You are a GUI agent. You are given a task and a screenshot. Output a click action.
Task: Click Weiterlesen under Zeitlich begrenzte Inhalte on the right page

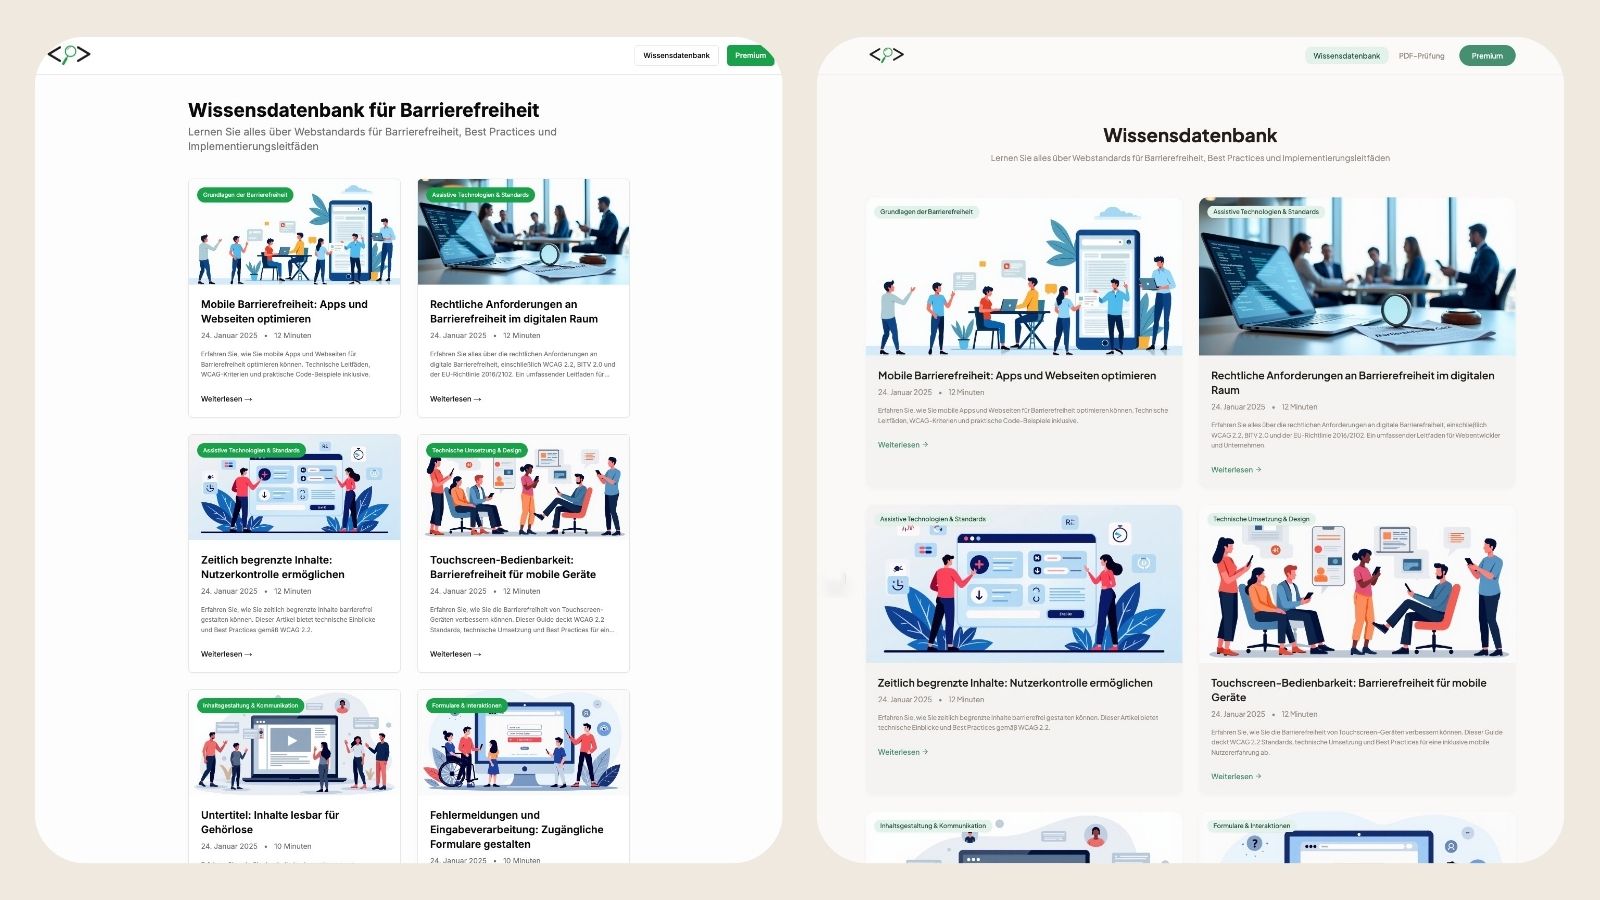[x=903, y=752]
